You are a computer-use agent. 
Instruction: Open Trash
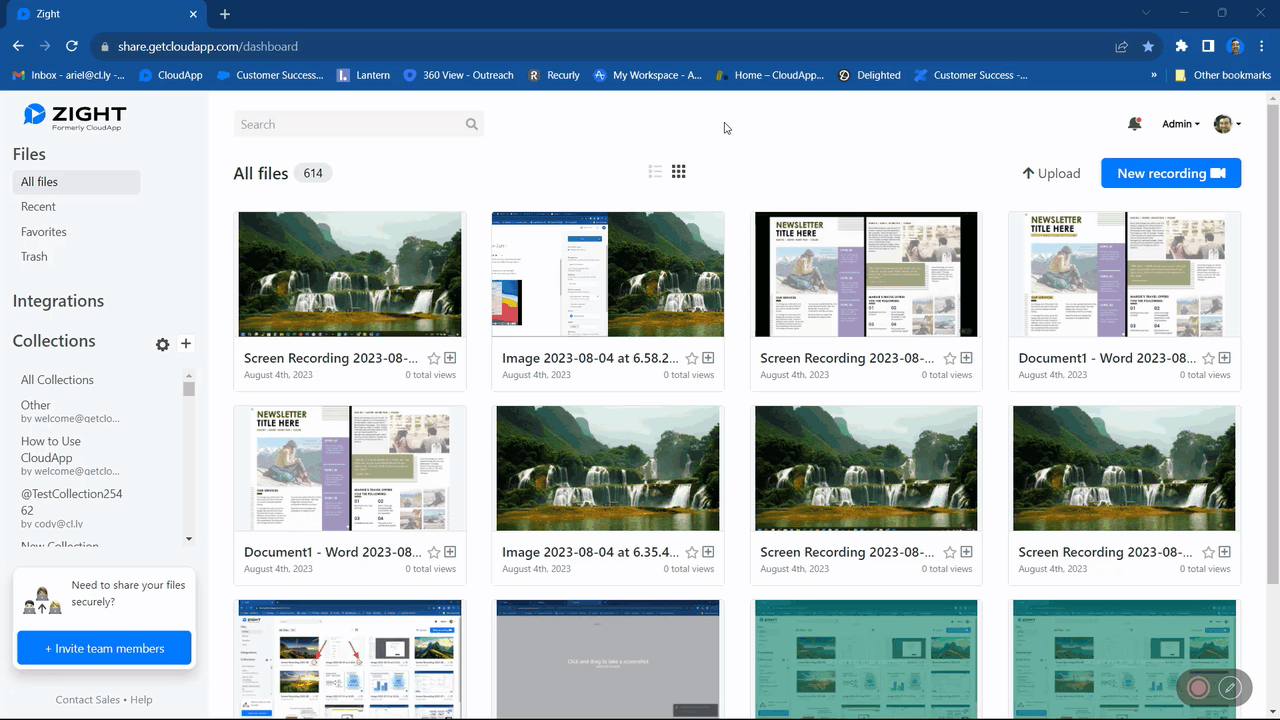34,257
